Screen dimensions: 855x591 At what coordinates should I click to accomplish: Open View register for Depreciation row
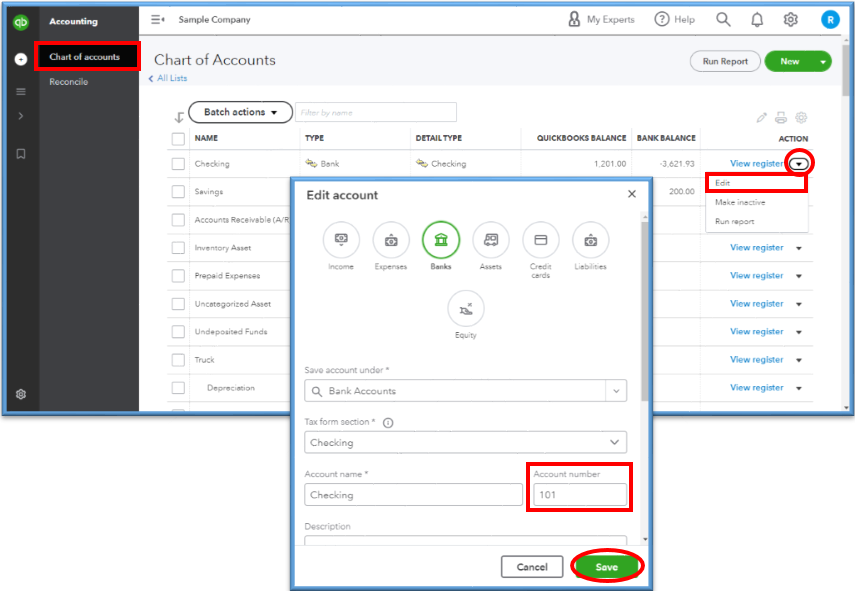pyautogui.click(x=756, y=388)
